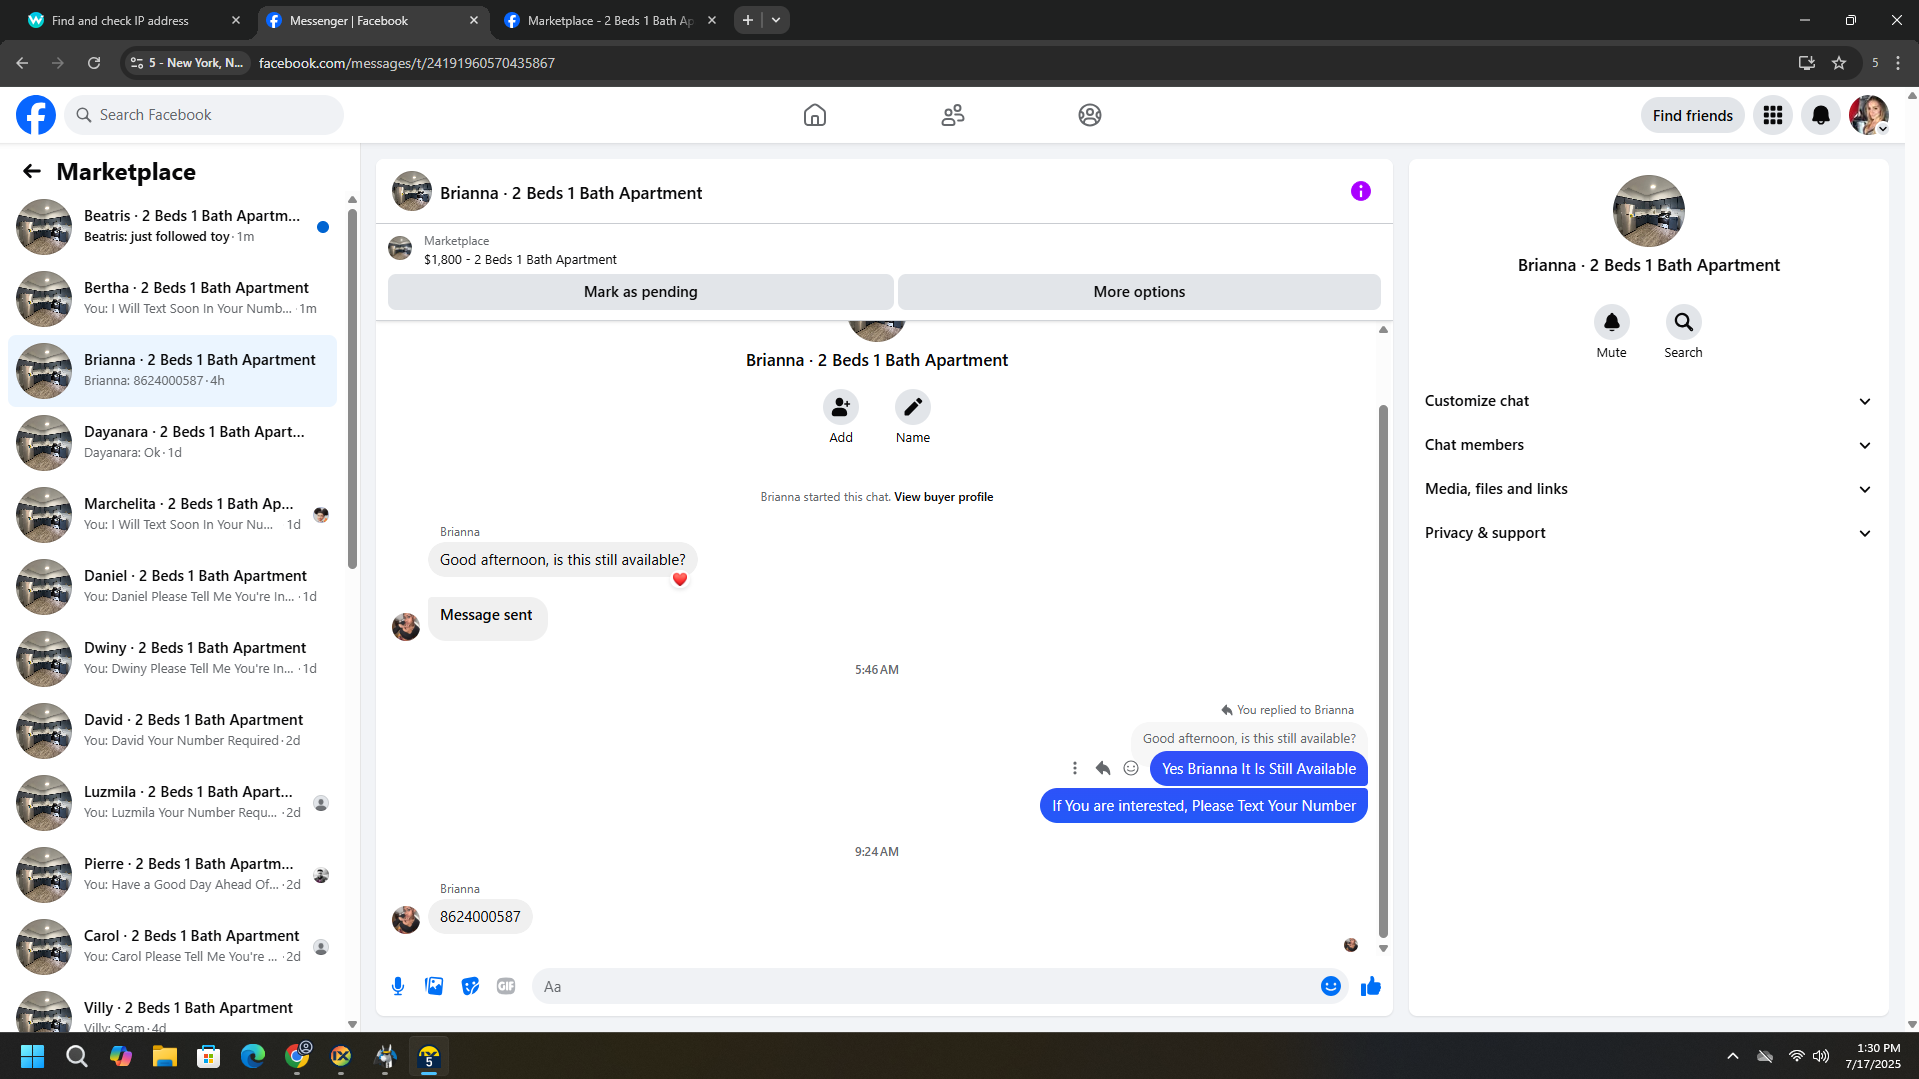
Task: Expand Chat members section
Action: 1648,445
